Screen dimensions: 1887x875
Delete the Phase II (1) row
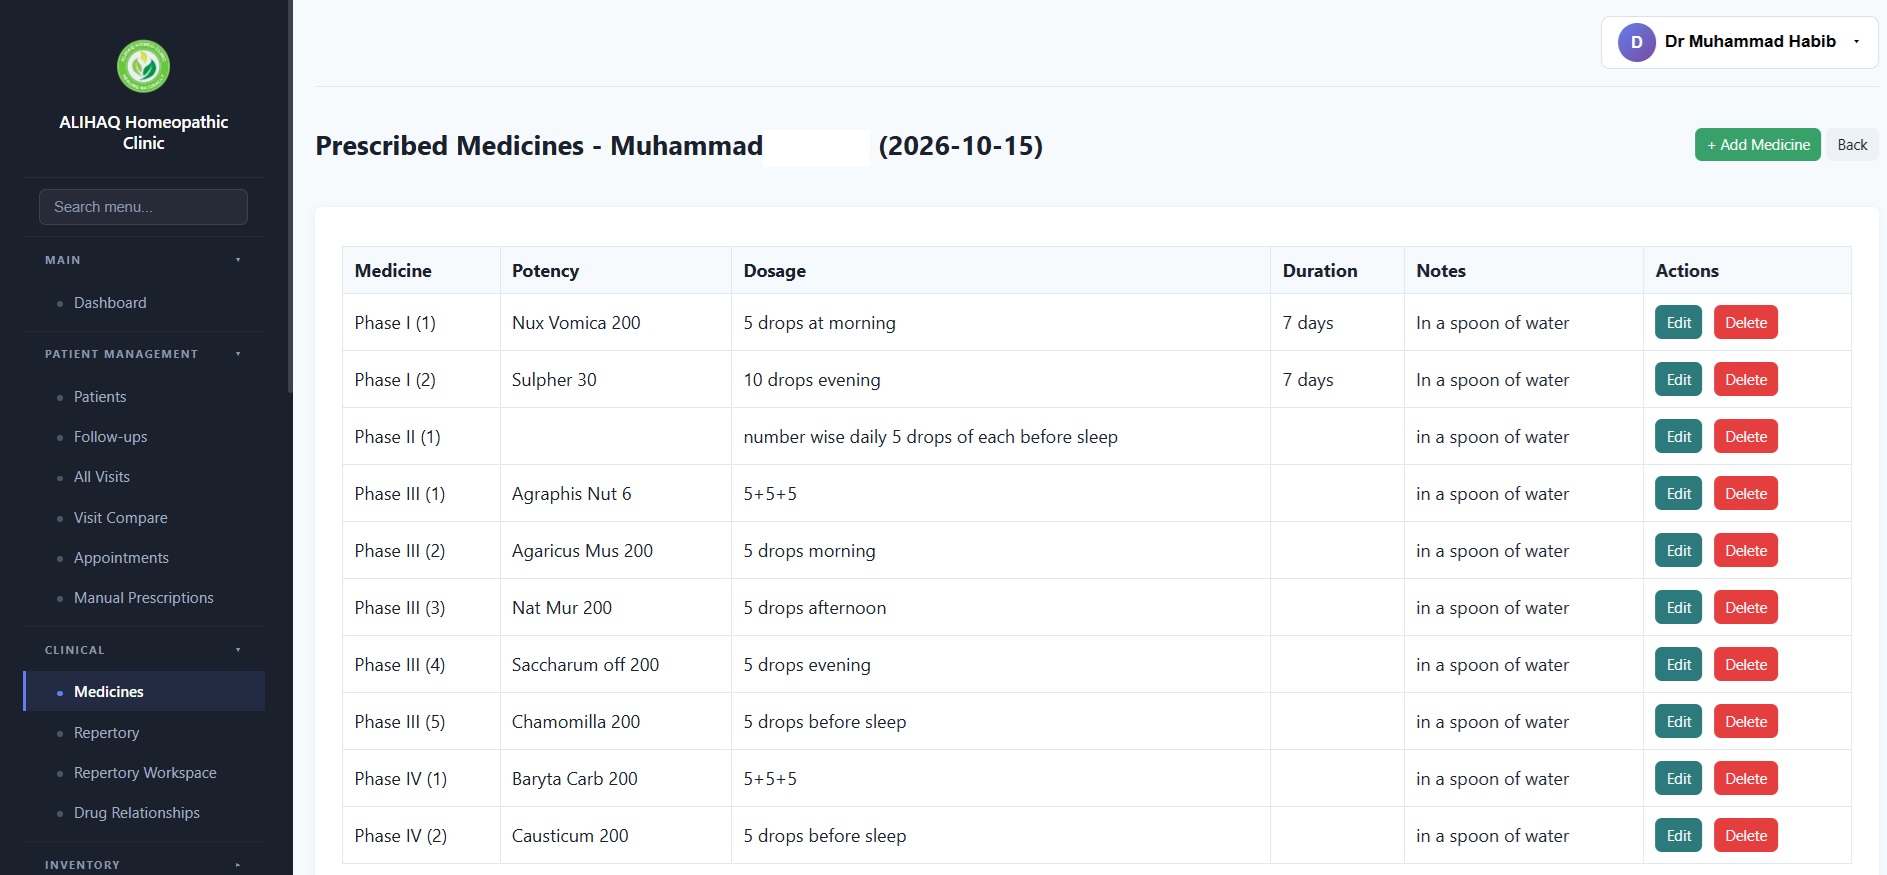coord(1745,437)
